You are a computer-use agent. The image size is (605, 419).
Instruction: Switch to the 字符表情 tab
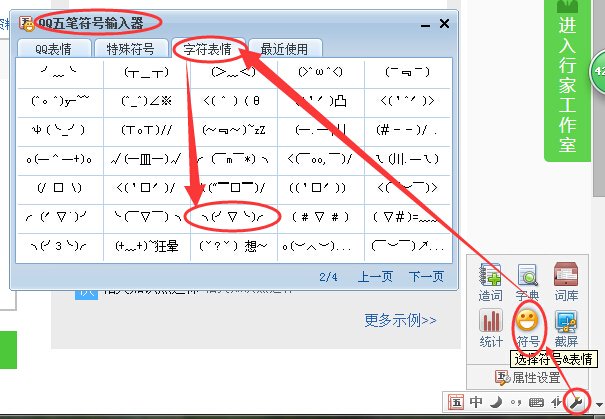coord(208,49)
